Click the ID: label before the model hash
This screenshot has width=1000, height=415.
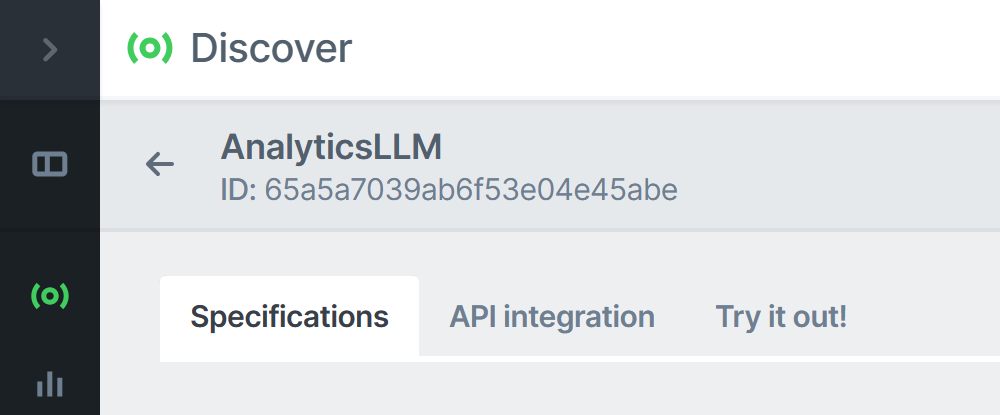click(239, 190)
